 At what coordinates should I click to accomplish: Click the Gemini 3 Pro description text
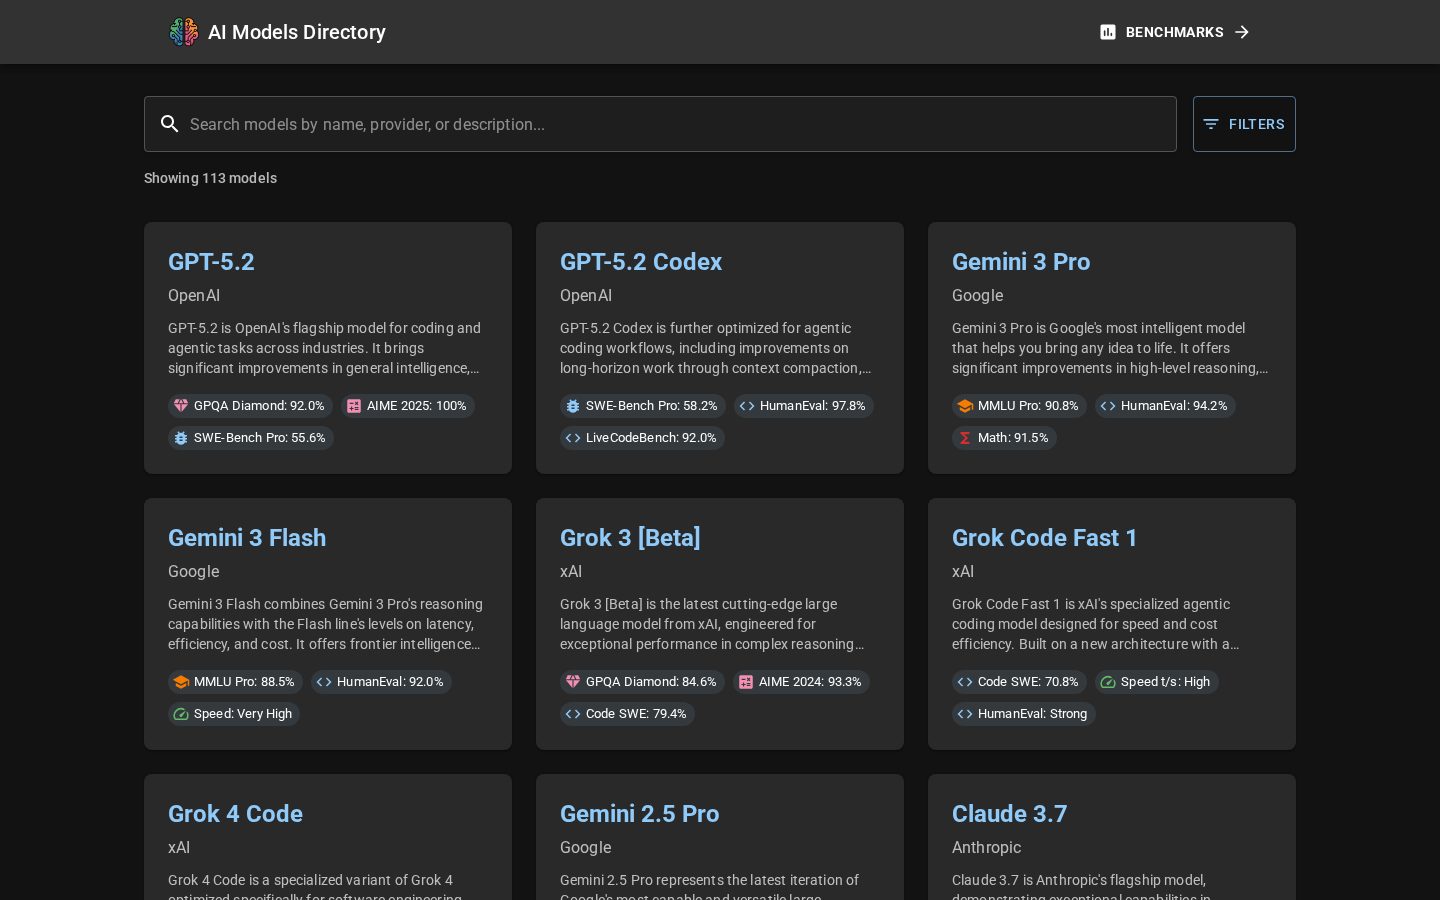(x=1110, y=348)
